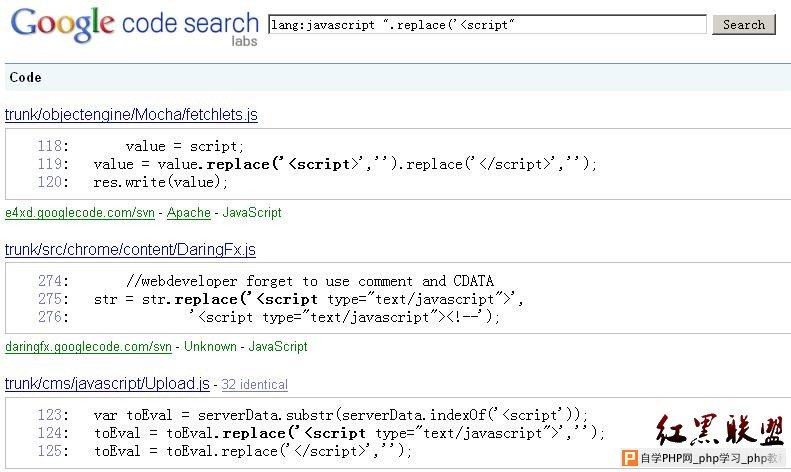The image size is (791, 472).
Task: Click JavaScript language link under fetchlets.js
Action: tap(252, 213)
